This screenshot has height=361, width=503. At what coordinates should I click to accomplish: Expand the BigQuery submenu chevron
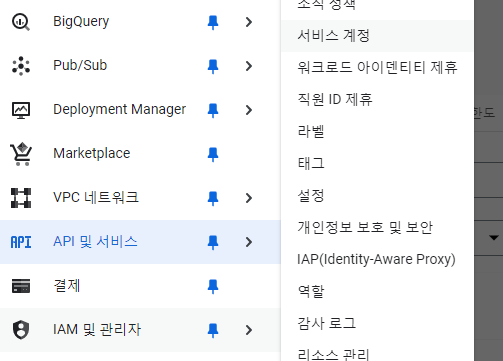tap(249, 22)
